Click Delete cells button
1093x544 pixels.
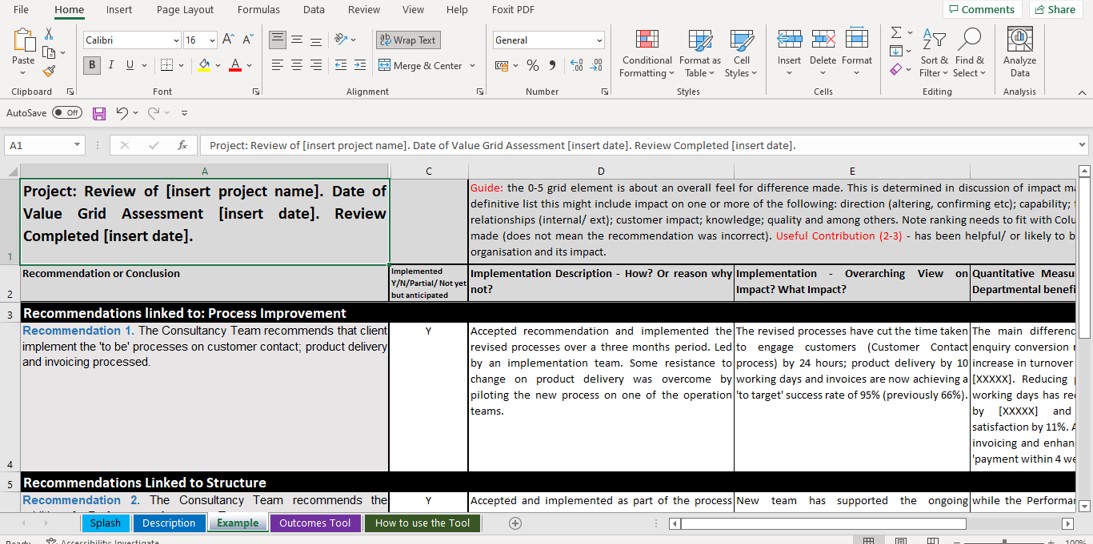click(x=823, y=54)
